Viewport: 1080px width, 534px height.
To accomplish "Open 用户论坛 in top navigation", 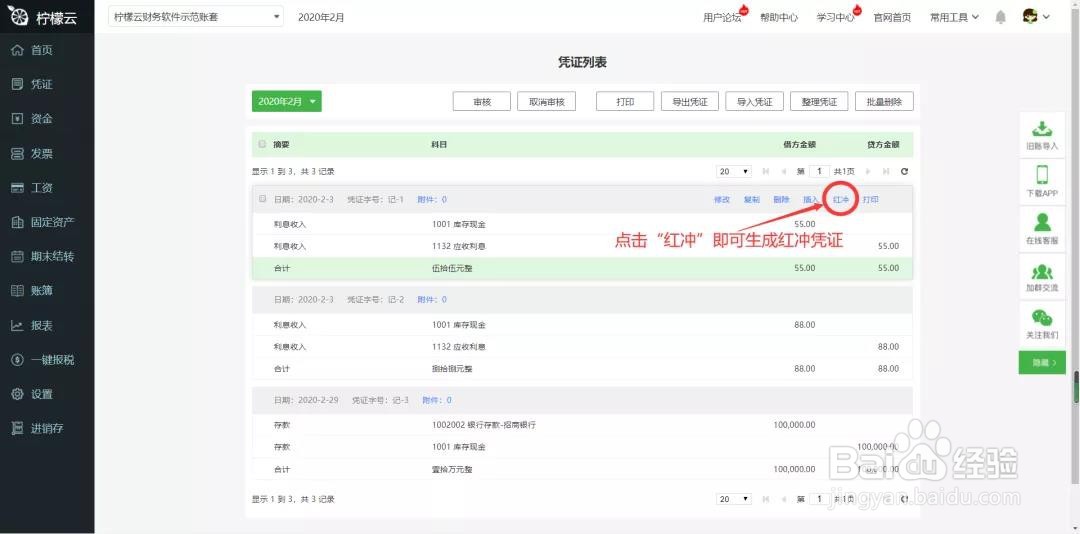I will [723, 18].
